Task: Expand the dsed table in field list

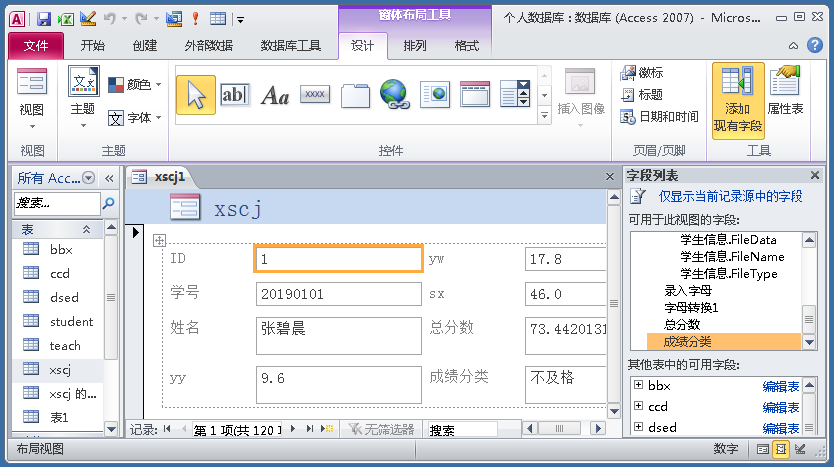Action: click(639, 427)
